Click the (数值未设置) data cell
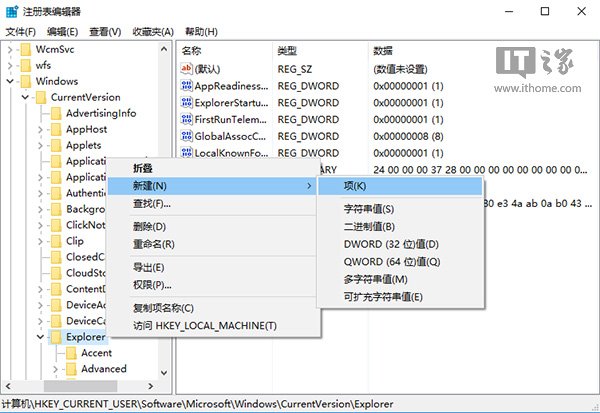 tap(400, 69)
